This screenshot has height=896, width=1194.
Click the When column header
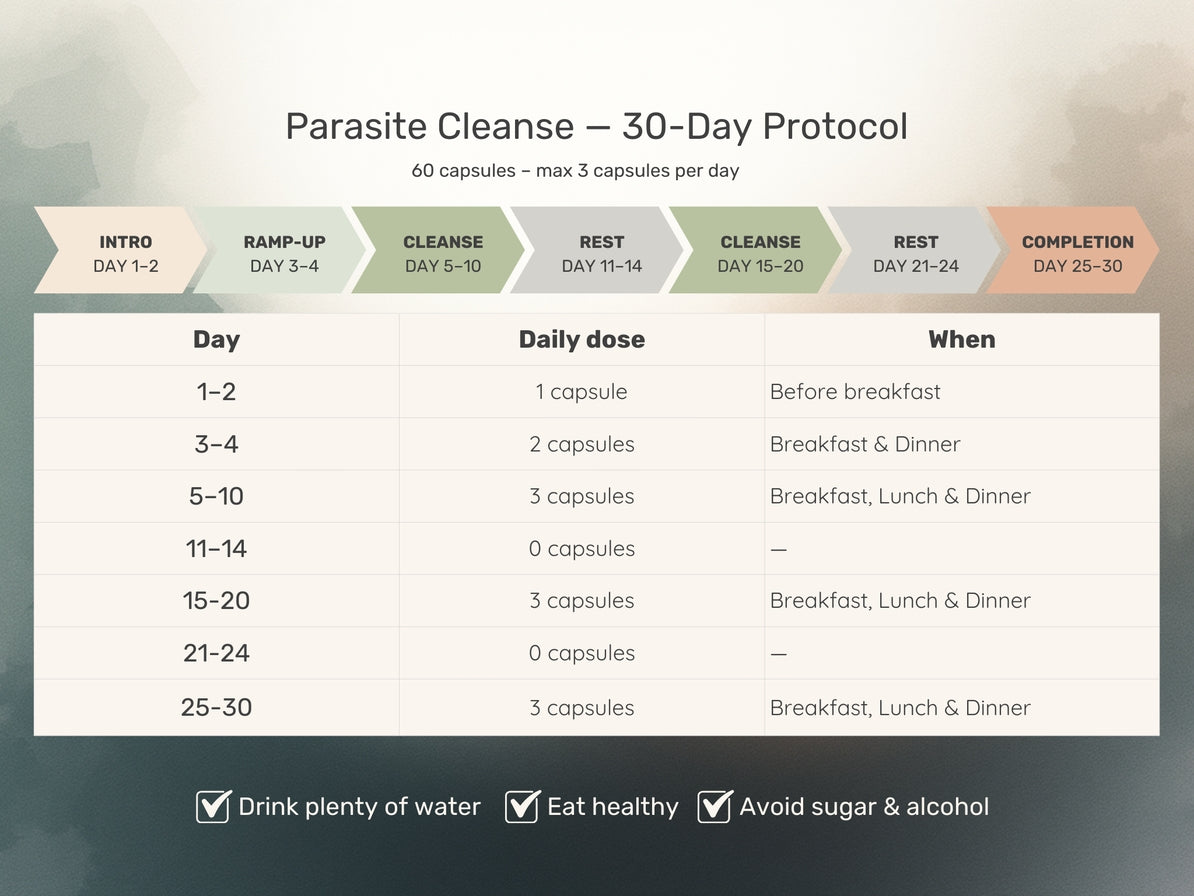click(961, 340)
